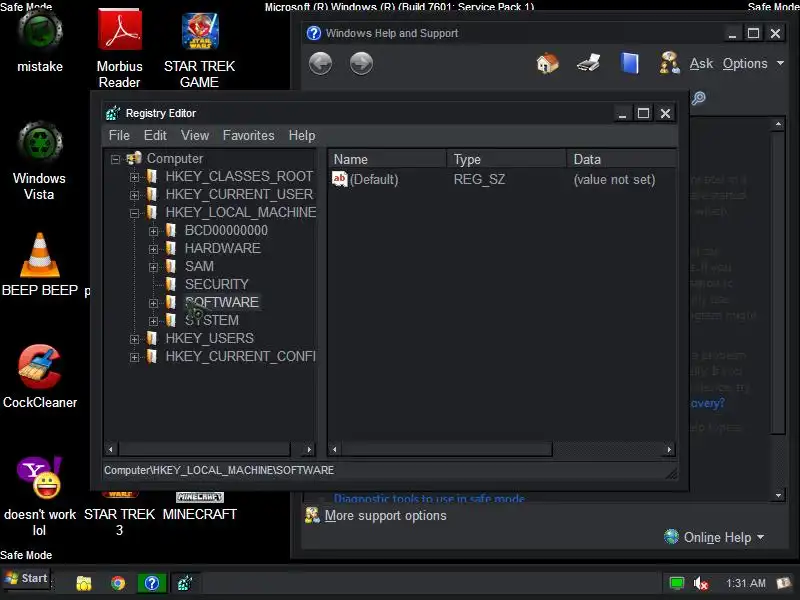Go forward in Windows Help and Support
Image resolution: width=800 pixels, height=600 pixels.
361,64
